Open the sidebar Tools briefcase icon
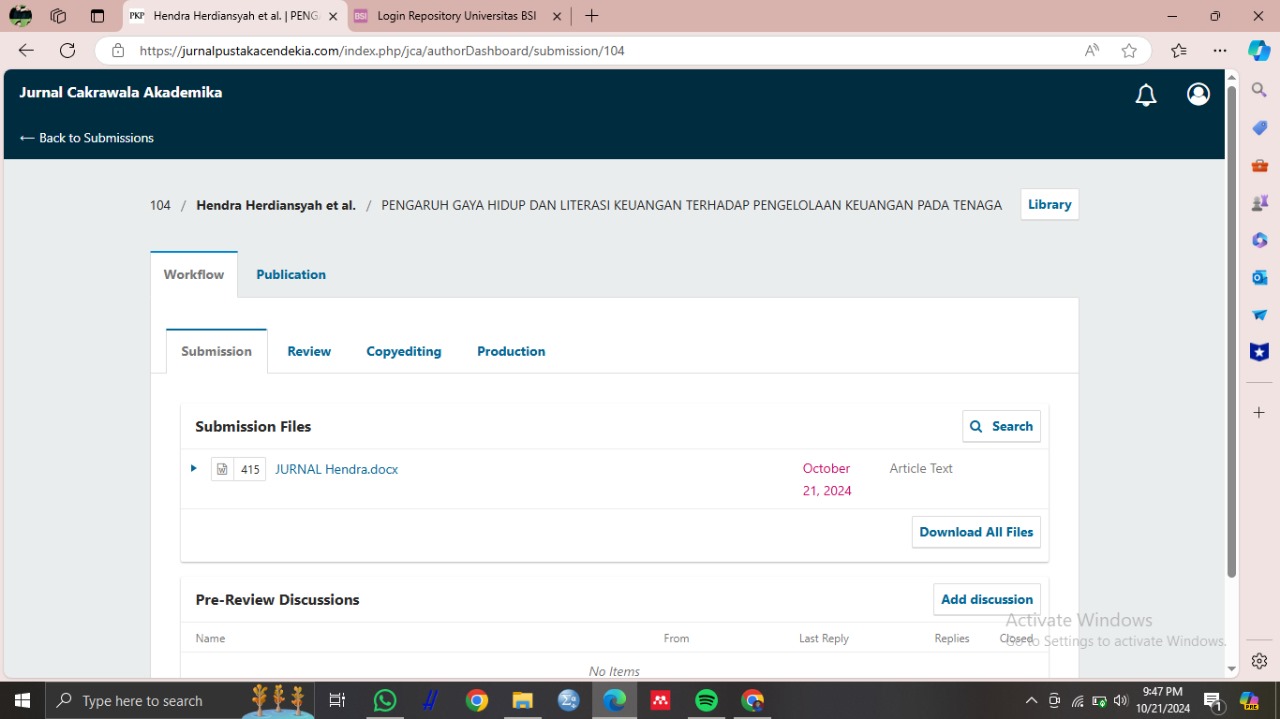Image resolution: width=1280 pixels, height=719 pixels. pos(1259,165)
